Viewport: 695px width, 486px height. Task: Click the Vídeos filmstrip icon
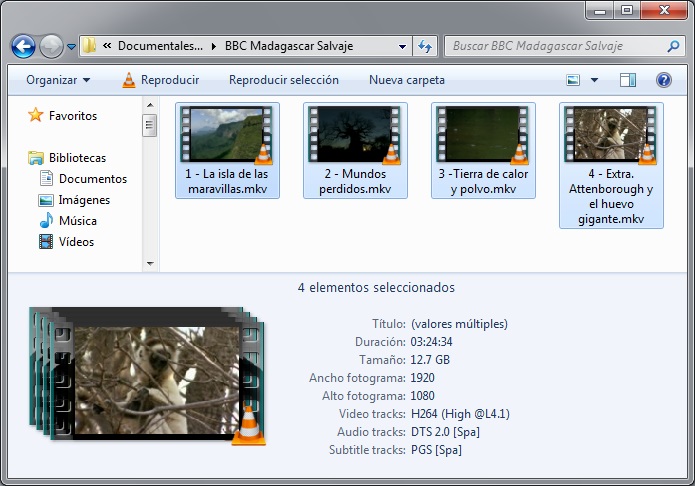coord(46,242)
